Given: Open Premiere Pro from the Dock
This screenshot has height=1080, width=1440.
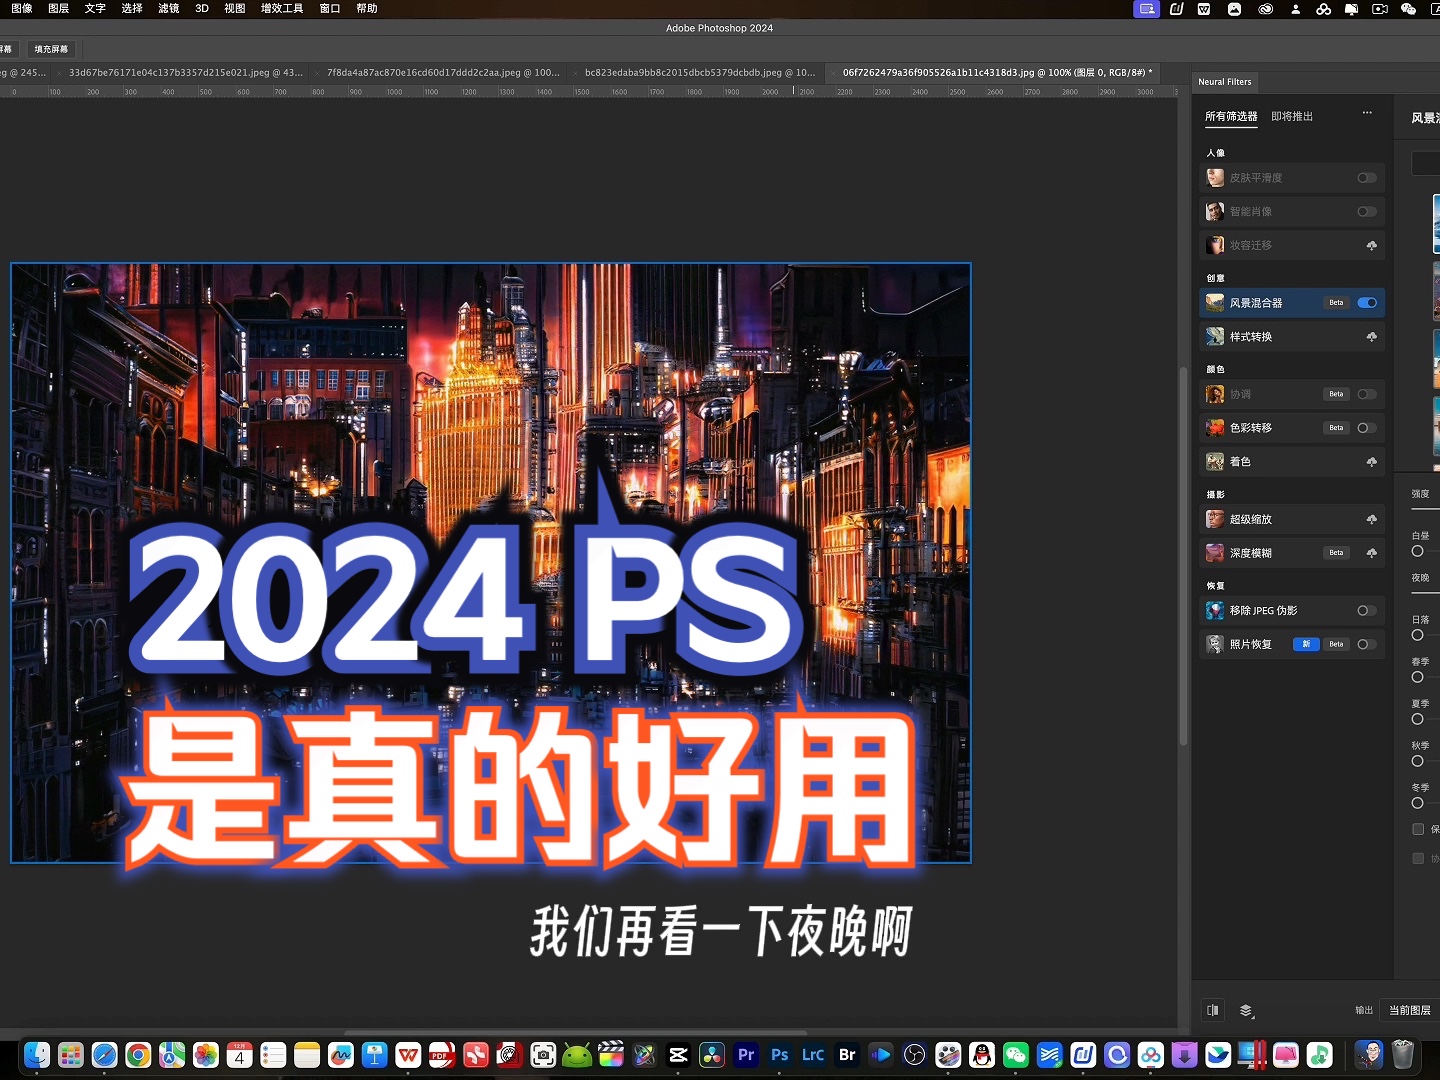Looking at the screenshot, I should point(745,1055).
